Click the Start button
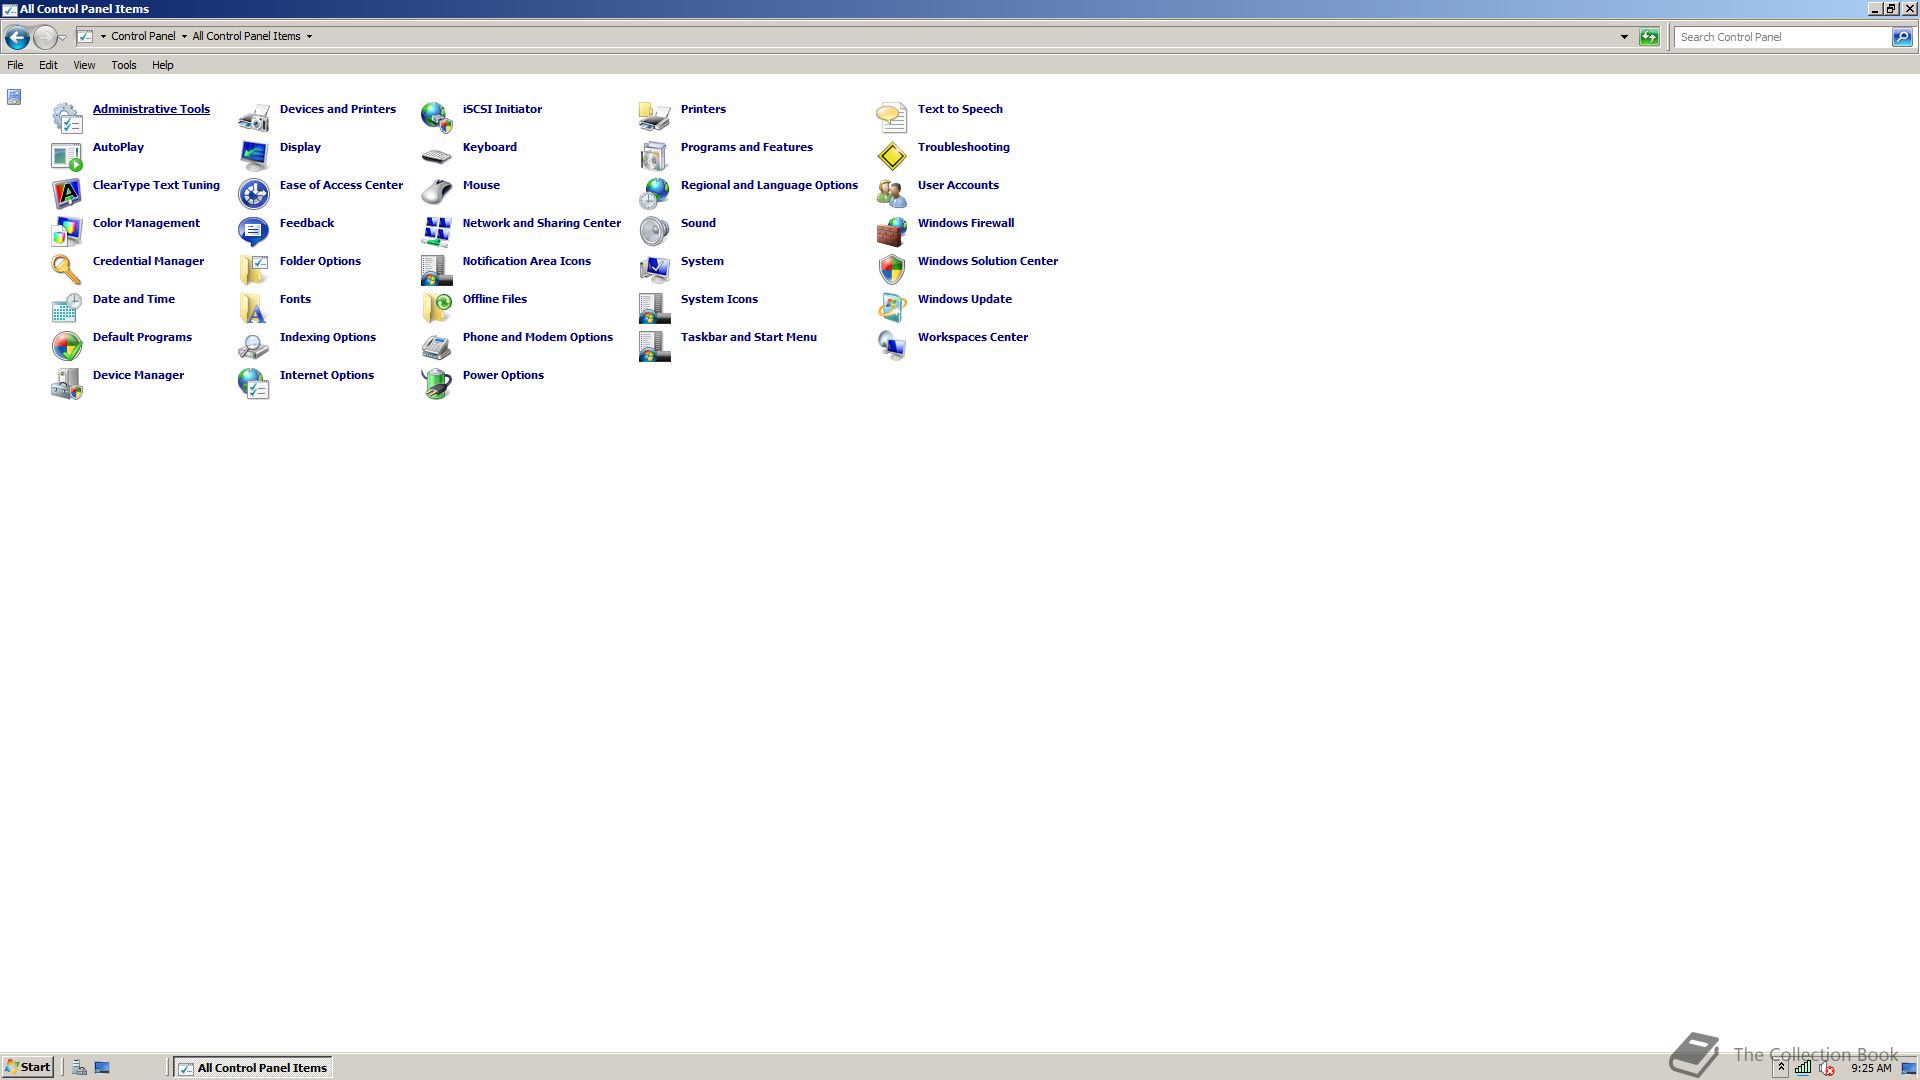The height and width of the screenshot is (1080, 1920). tap(28, 1067)
